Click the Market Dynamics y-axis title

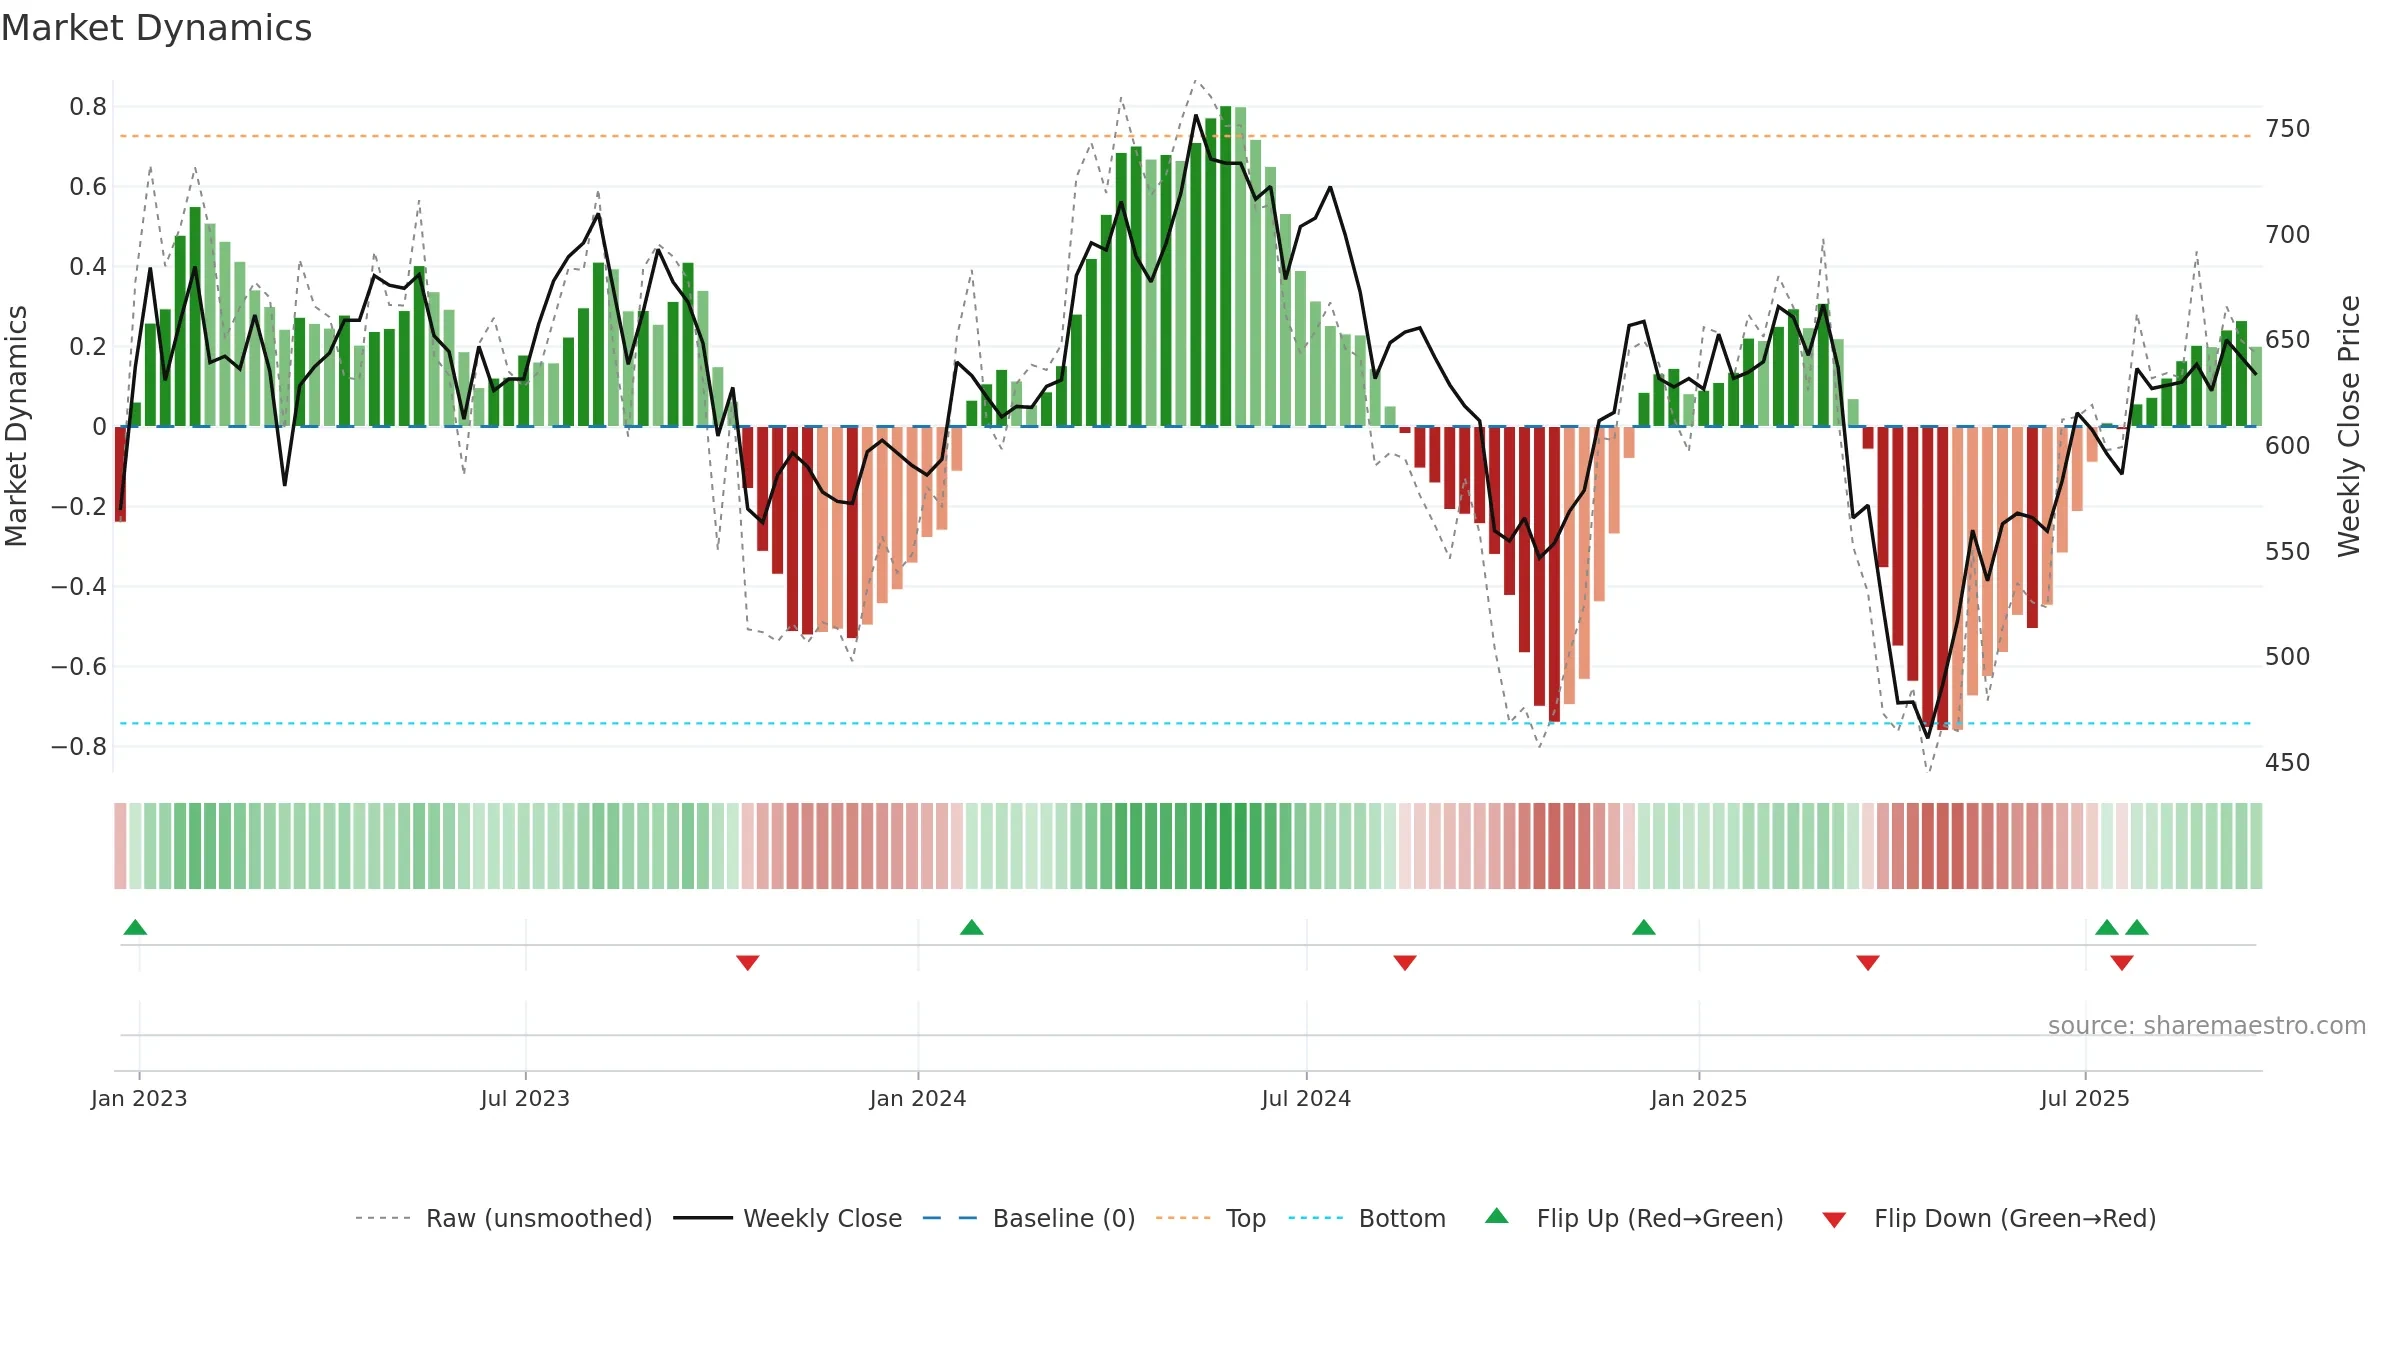coord(16,426)
